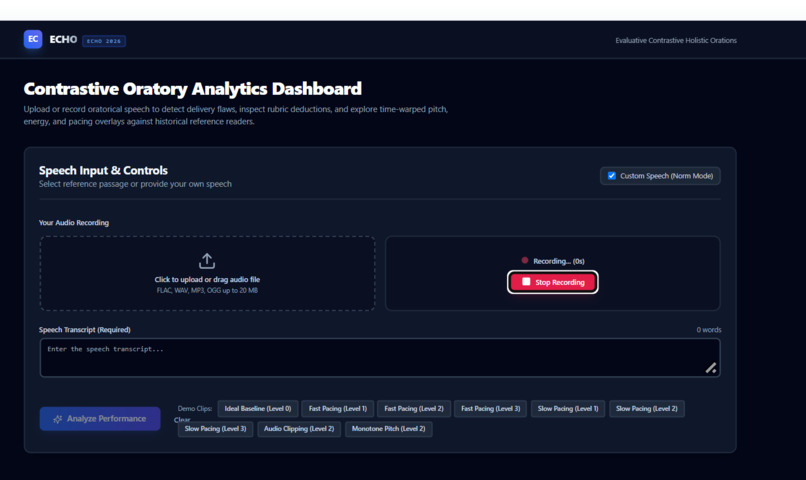The image size is (806, 480).
Task: Load Audio Clipping (Level 2) demo clip
Action: coord(299,429)
